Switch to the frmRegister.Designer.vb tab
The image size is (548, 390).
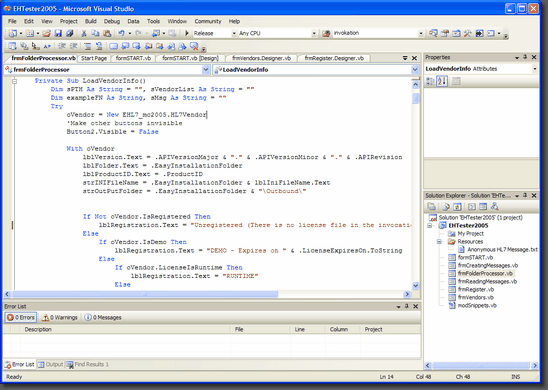tap(334, 58)
